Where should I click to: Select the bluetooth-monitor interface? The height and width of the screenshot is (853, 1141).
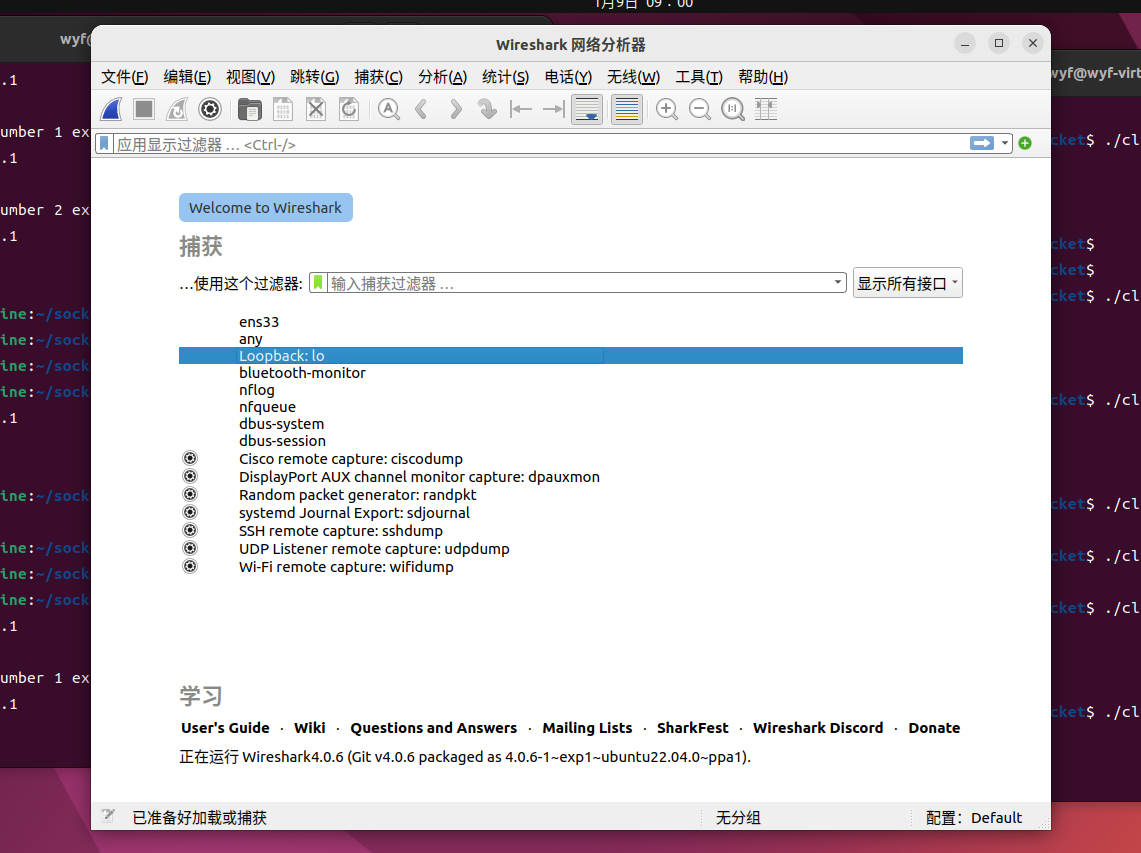point(570,373)
